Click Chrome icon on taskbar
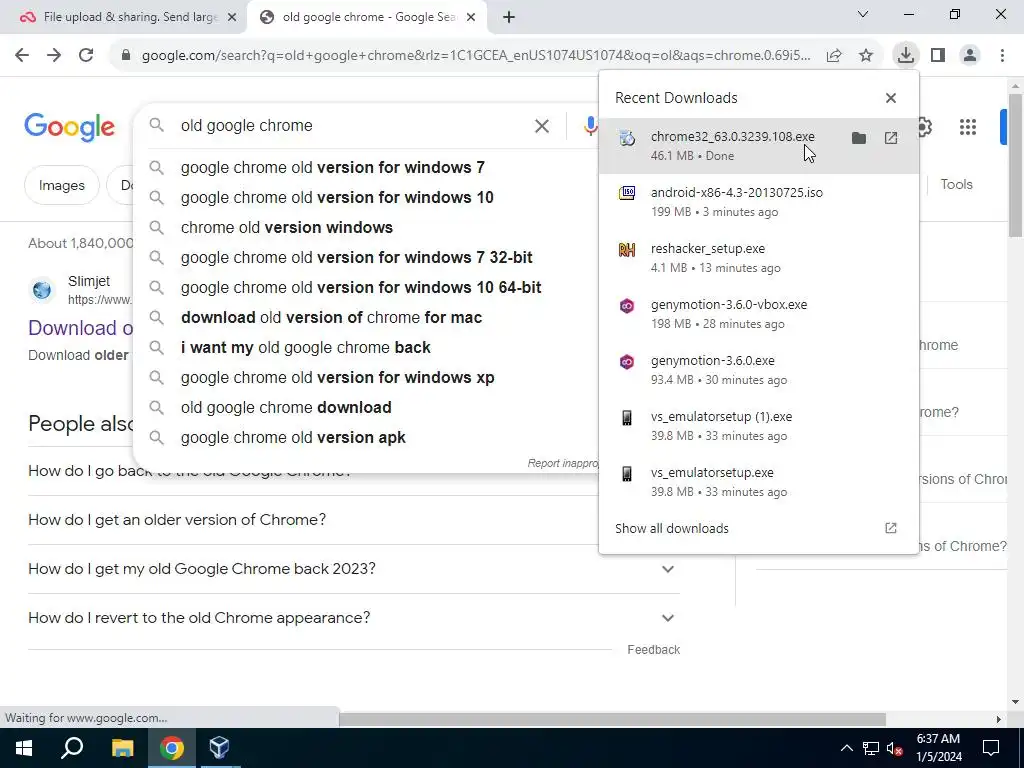Image resolution: width=1024 pixels, height=768 pixels. [172, 748]
